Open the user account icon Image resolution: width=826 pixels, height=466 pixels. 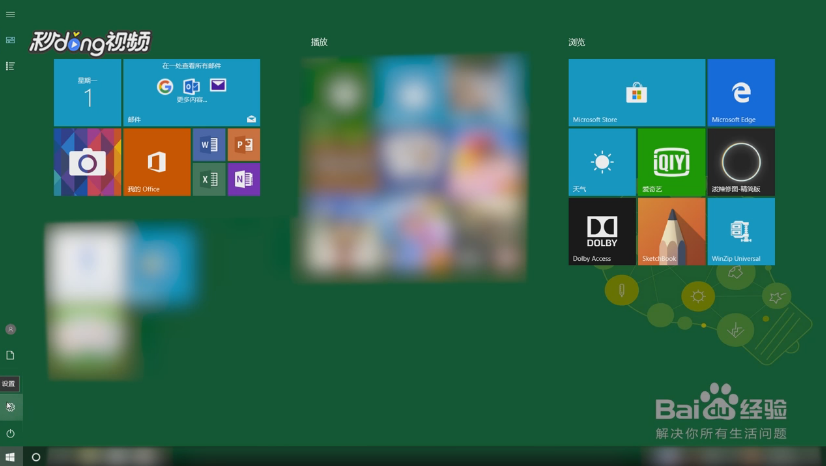click(x=10, y=330)
